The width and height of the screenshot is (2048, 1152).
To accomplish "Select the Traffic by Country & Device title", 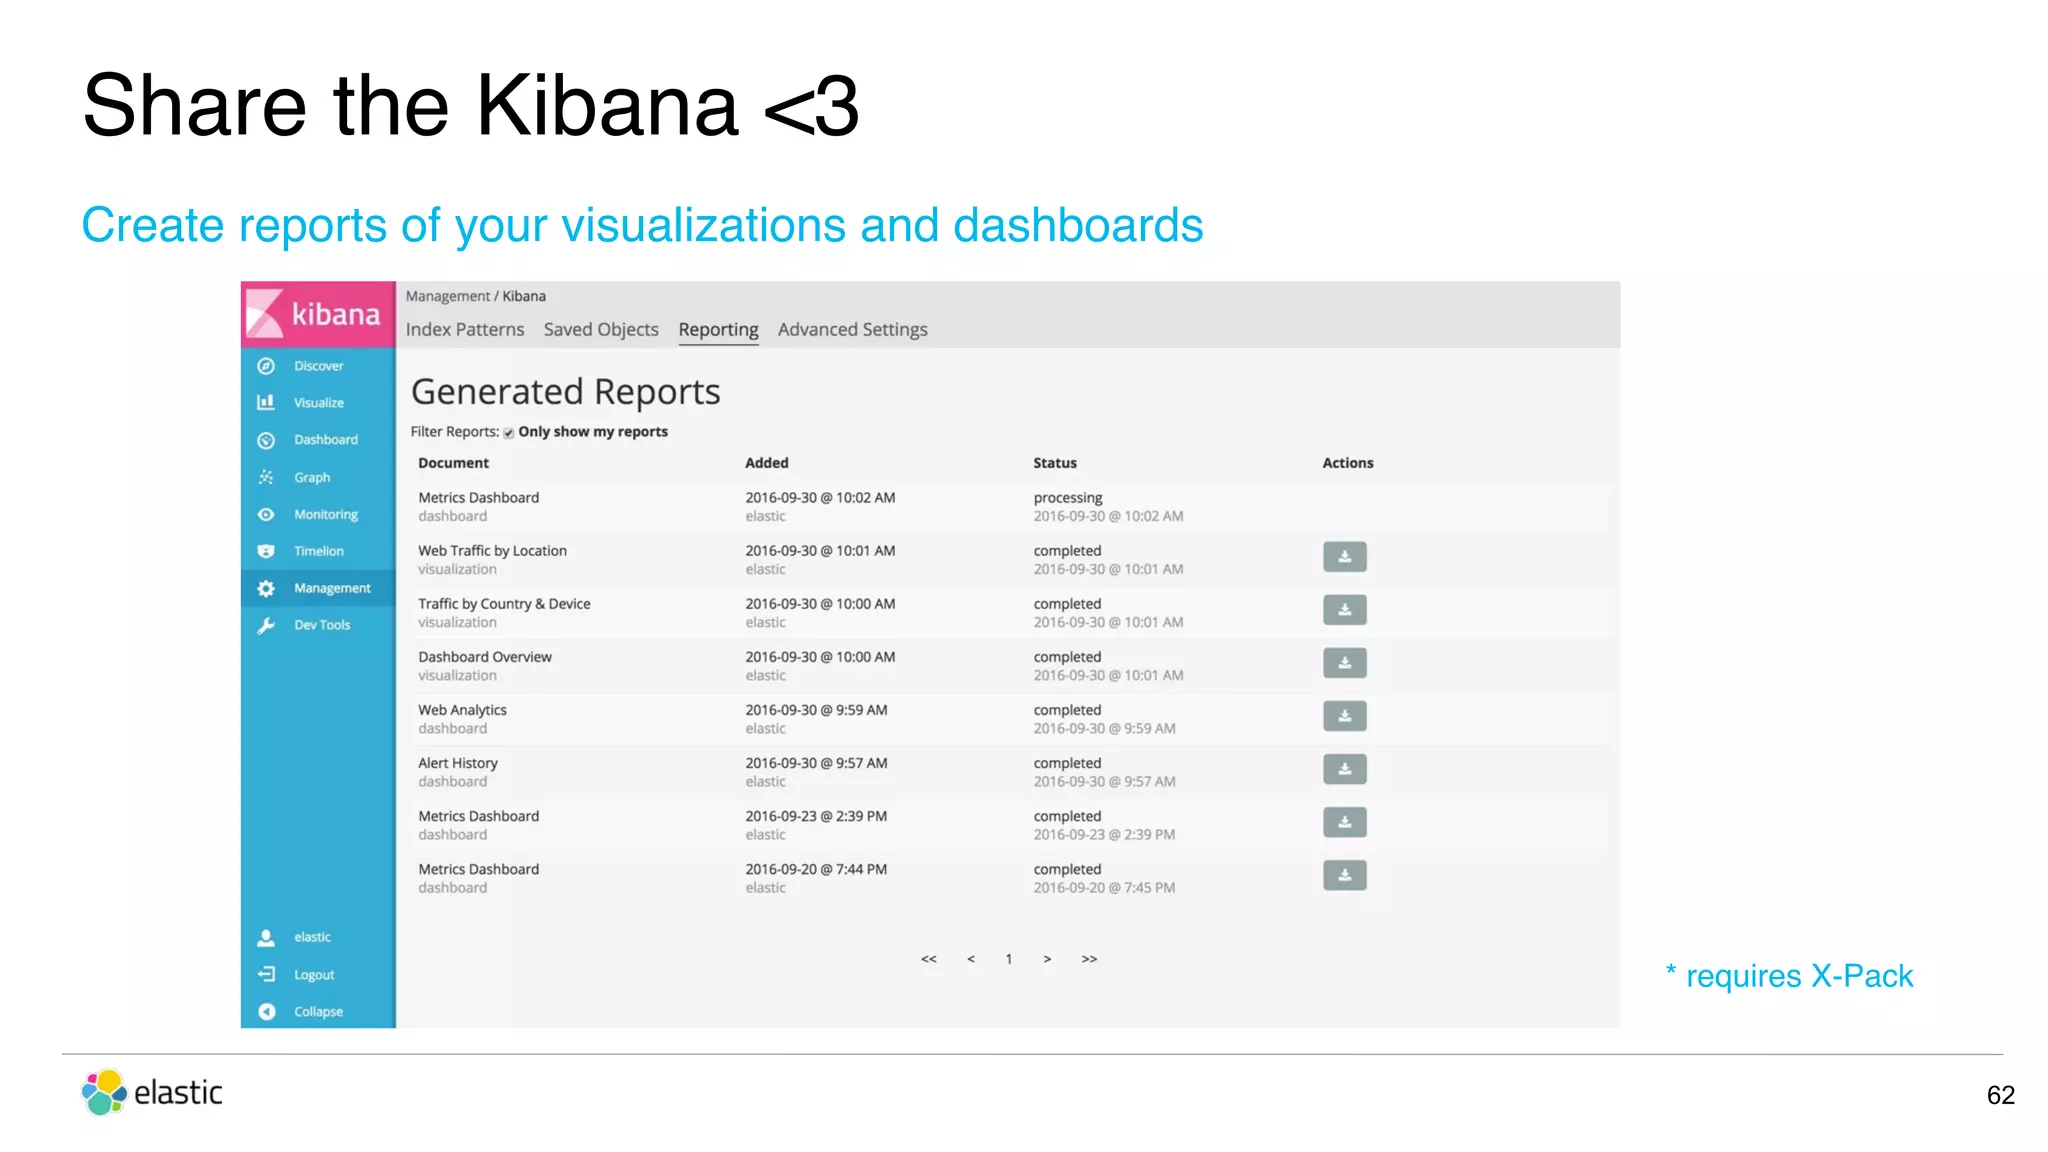I will (504, 604).
